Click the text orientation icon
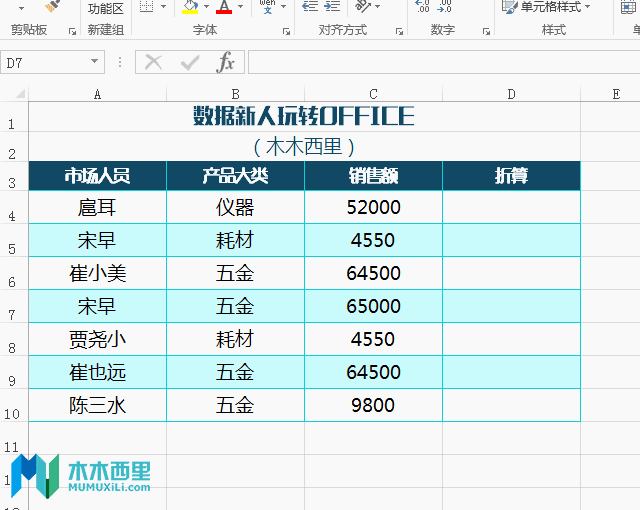Viewport: 640px width, 510px height. (361, 6)
